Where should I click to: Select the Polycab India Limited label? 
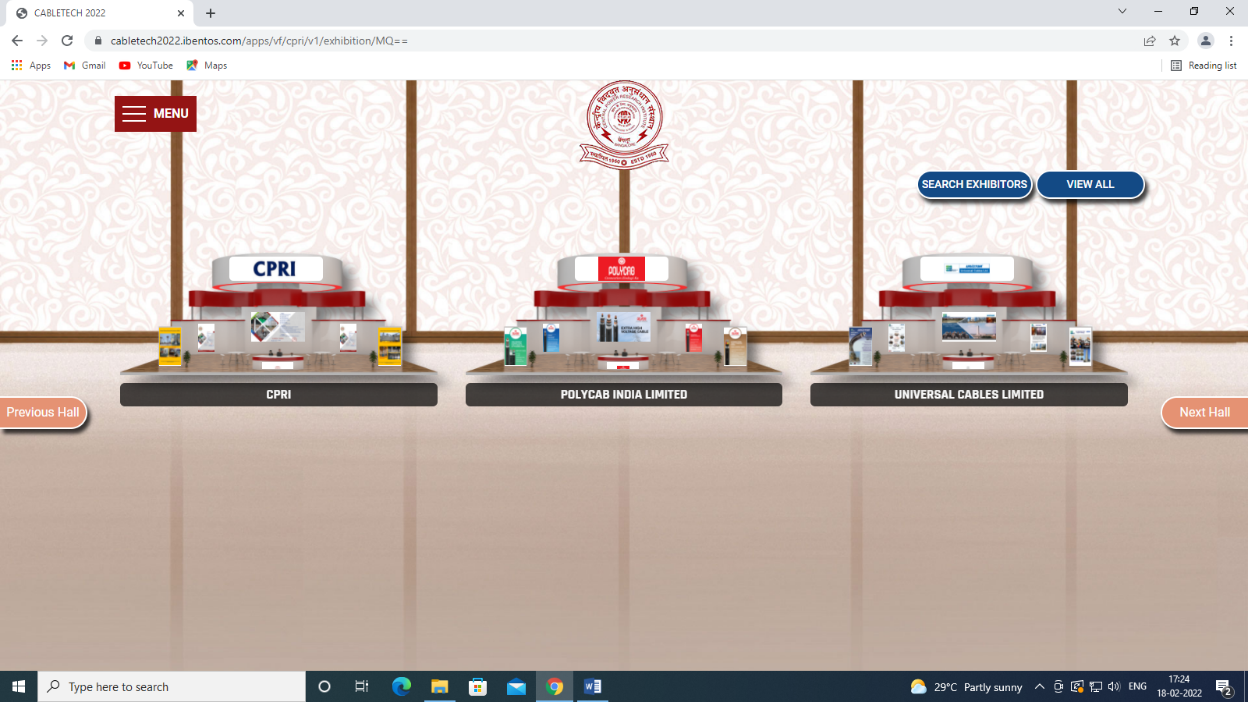[623, 395]
